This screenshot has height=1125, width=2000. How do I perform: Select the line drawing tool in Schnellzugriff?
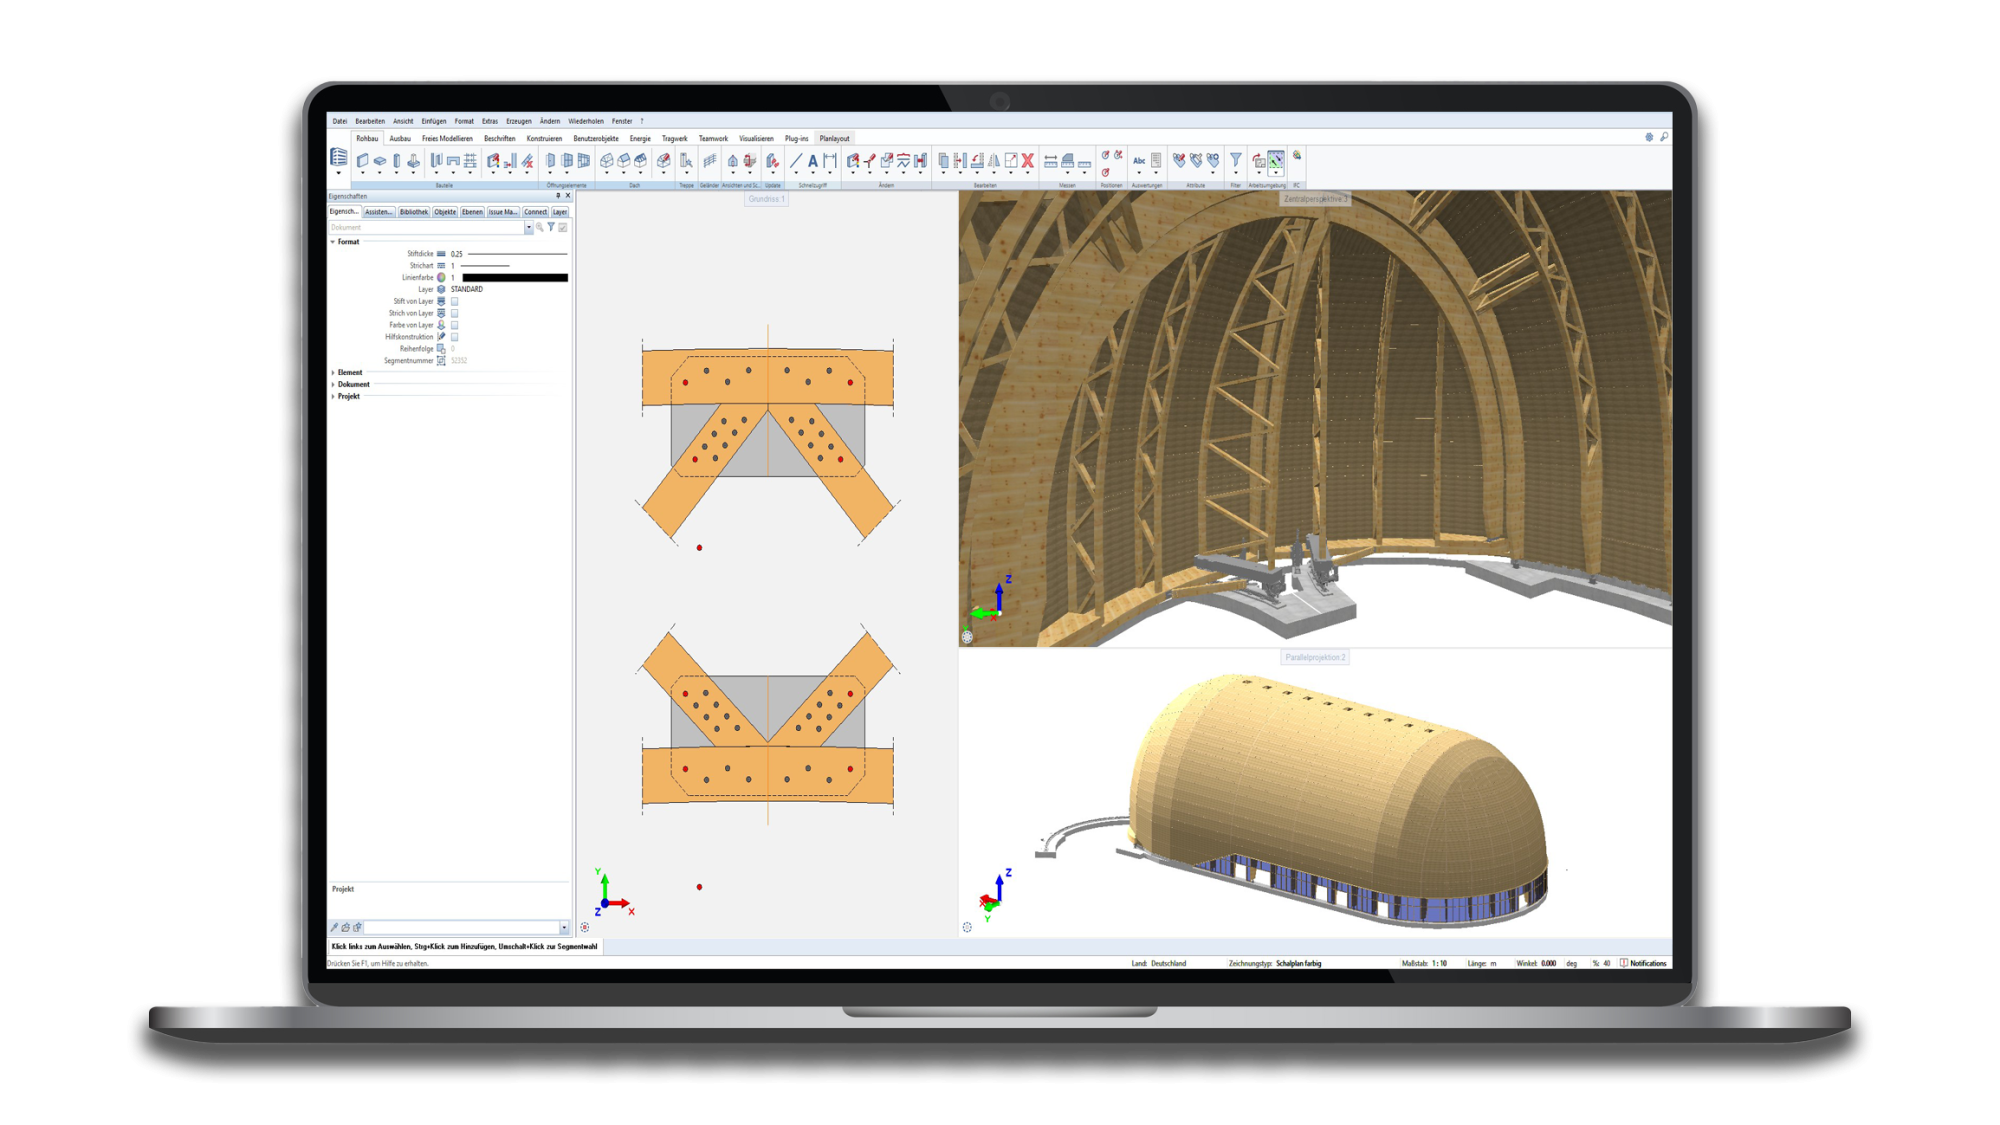pos(796,161)
